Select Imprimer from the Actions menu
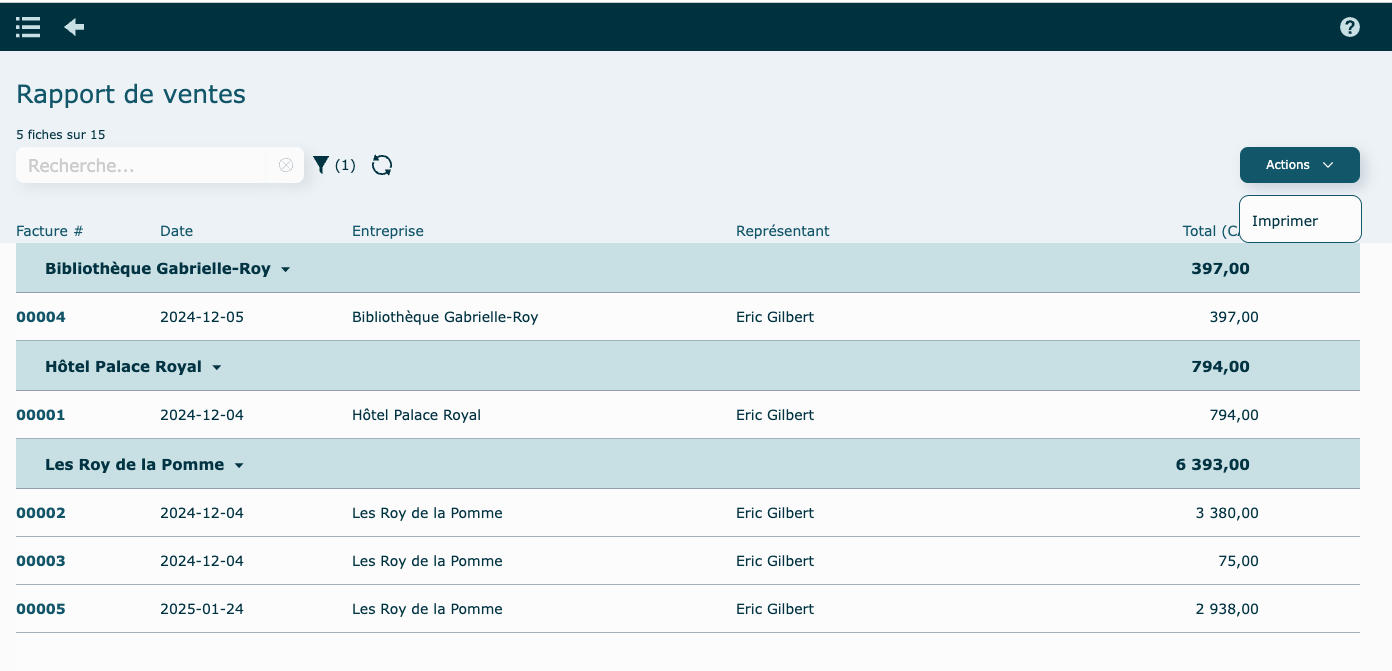 1285,221
